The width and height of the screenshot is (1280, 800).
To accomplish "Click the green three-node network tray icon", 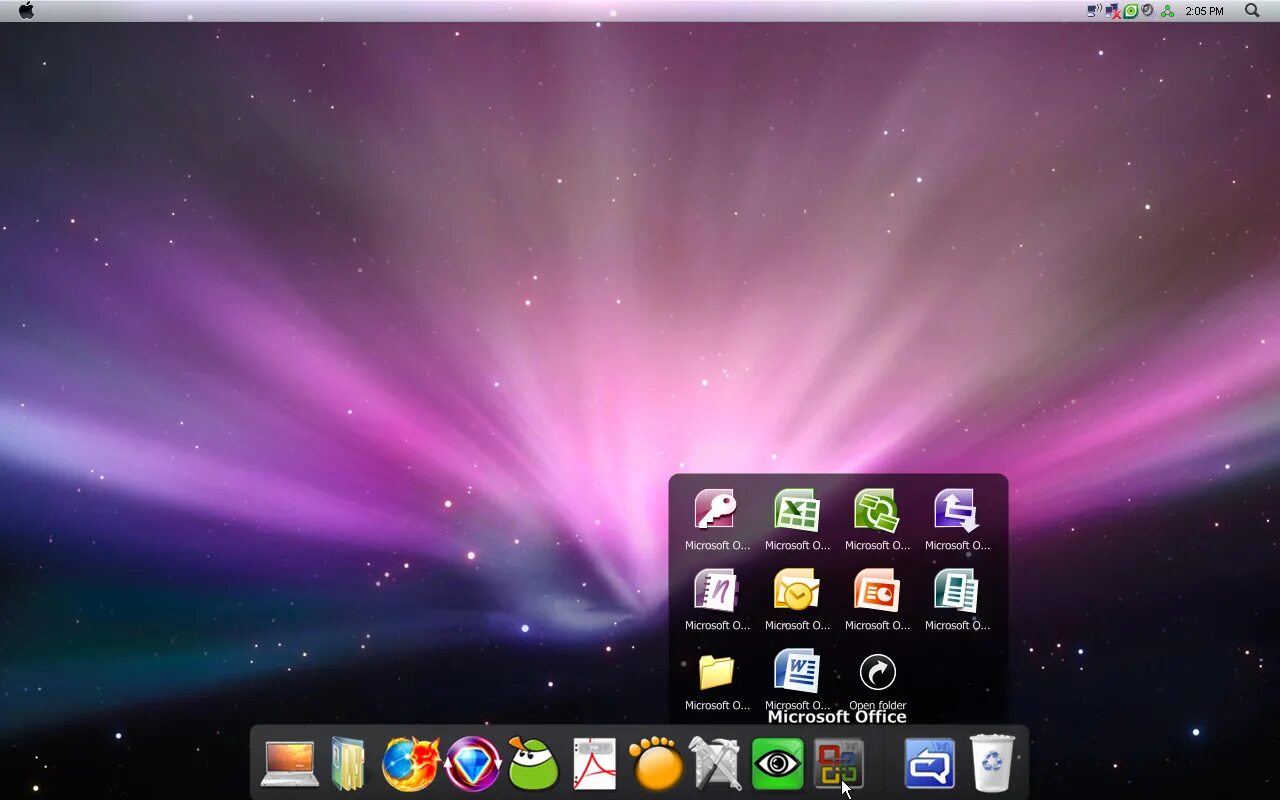I will pyautogui.click(x=1167, y=11).
